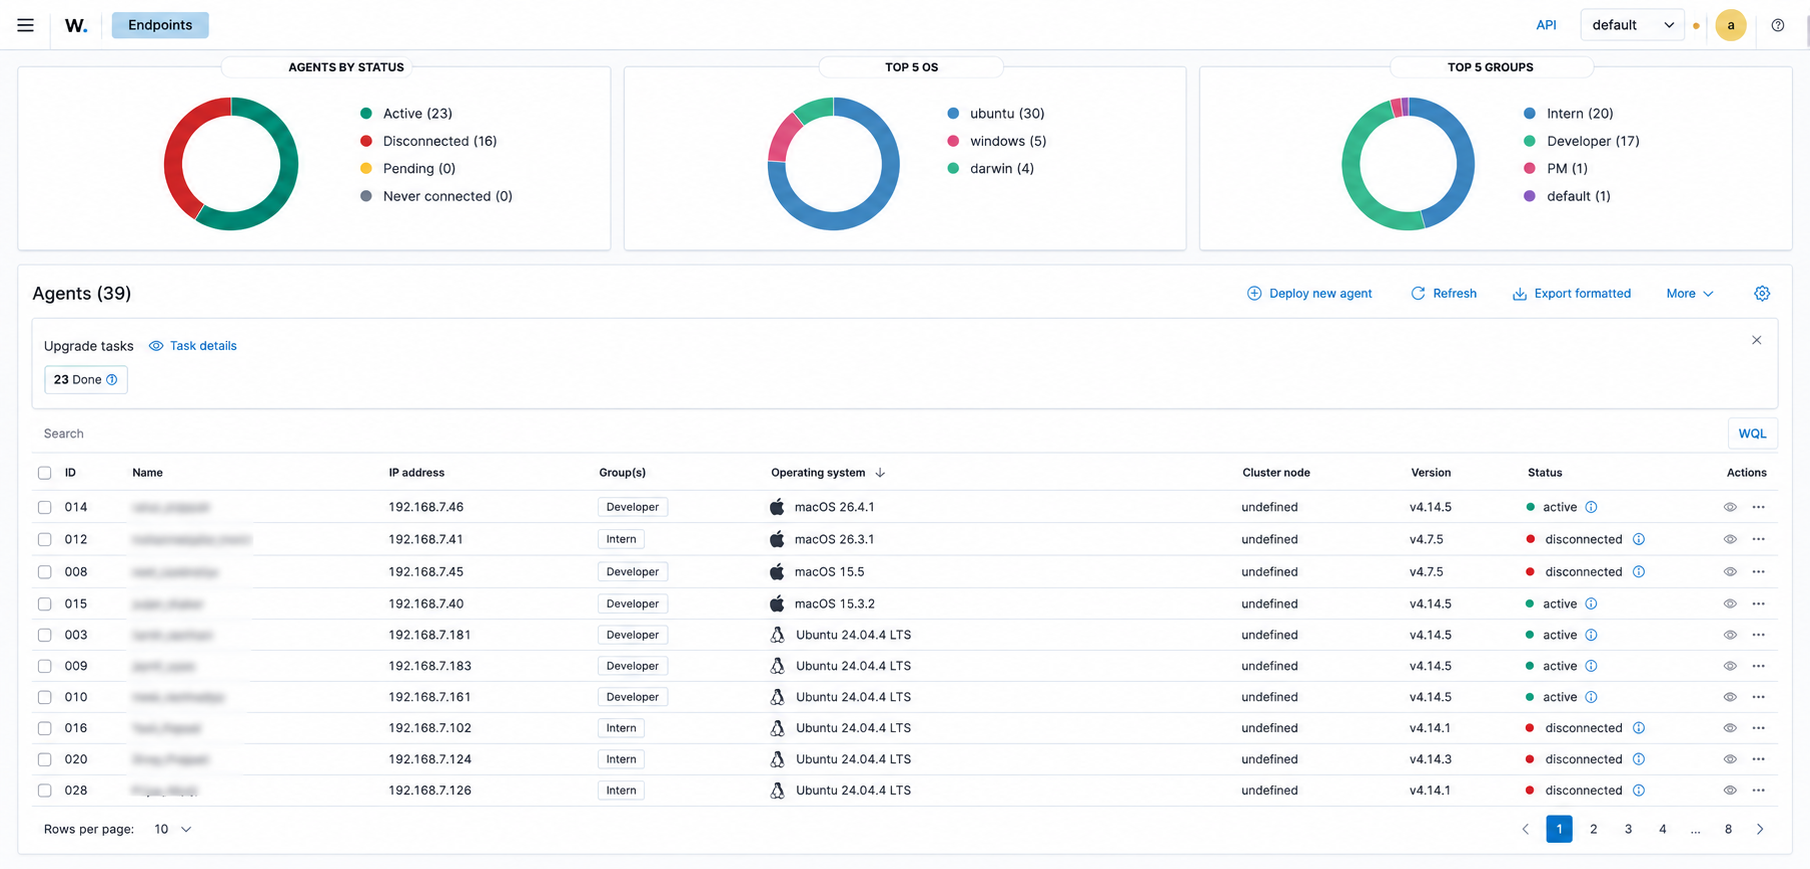View details eye icon for agent 014
1810x869 pixels.
pos(1730,507)
